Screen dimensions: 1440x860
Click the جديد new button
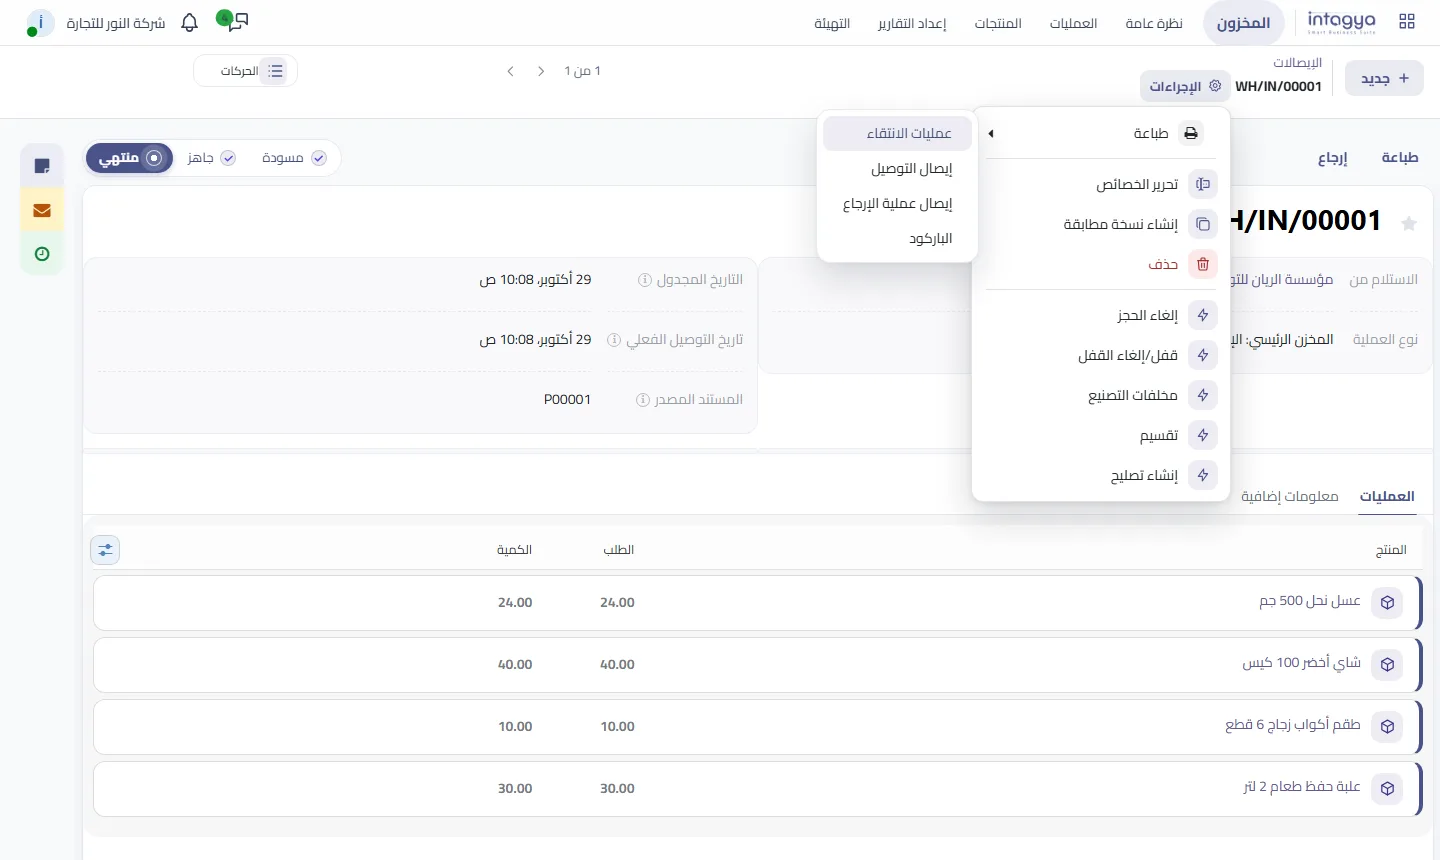click(x=1385, y=78)
